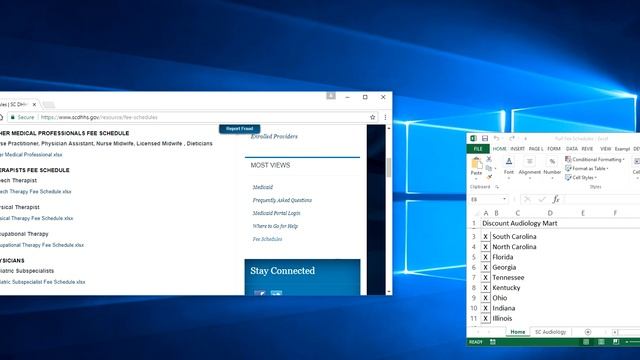Select the HOME ribbon tab

pyautogui.click(x=499, y=149)
